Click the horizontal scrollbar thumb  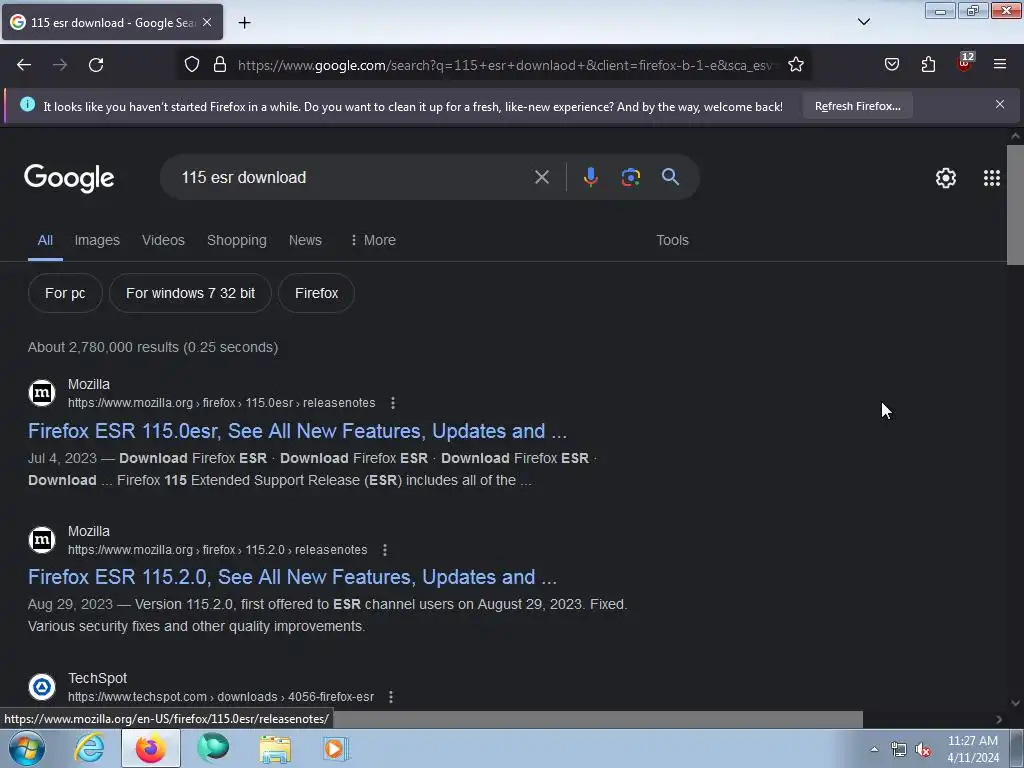click(597, 719)
